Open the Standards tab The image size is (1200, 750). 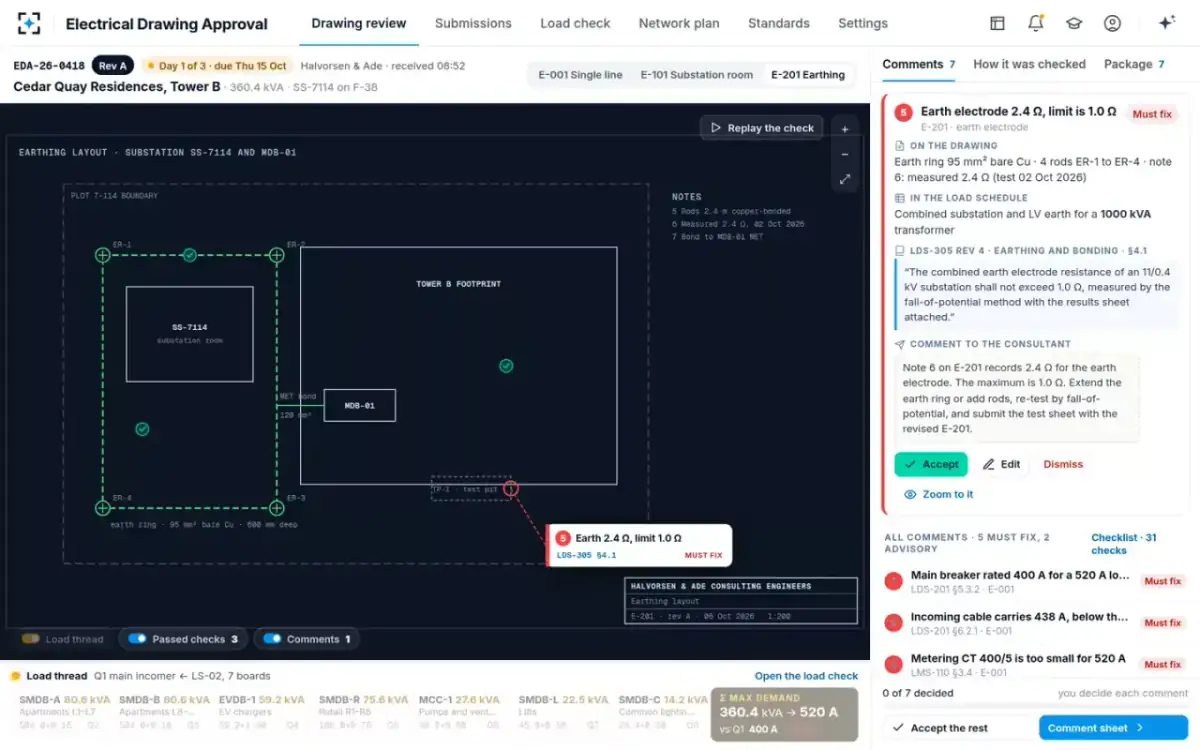coord(779,23)
